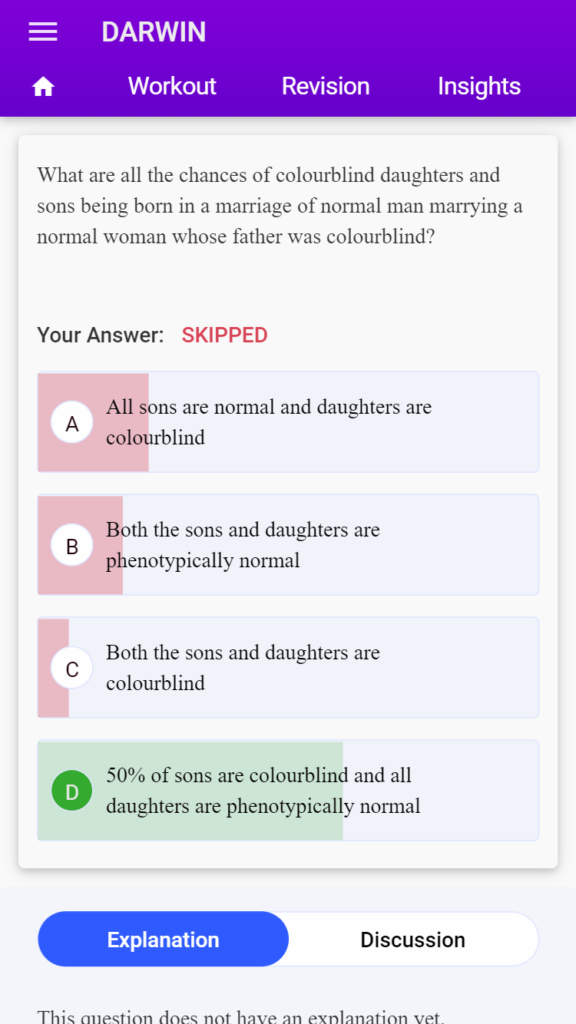Click the pink response bar of option A
The height and width of the screenshot is (1024, 576).
93,422
